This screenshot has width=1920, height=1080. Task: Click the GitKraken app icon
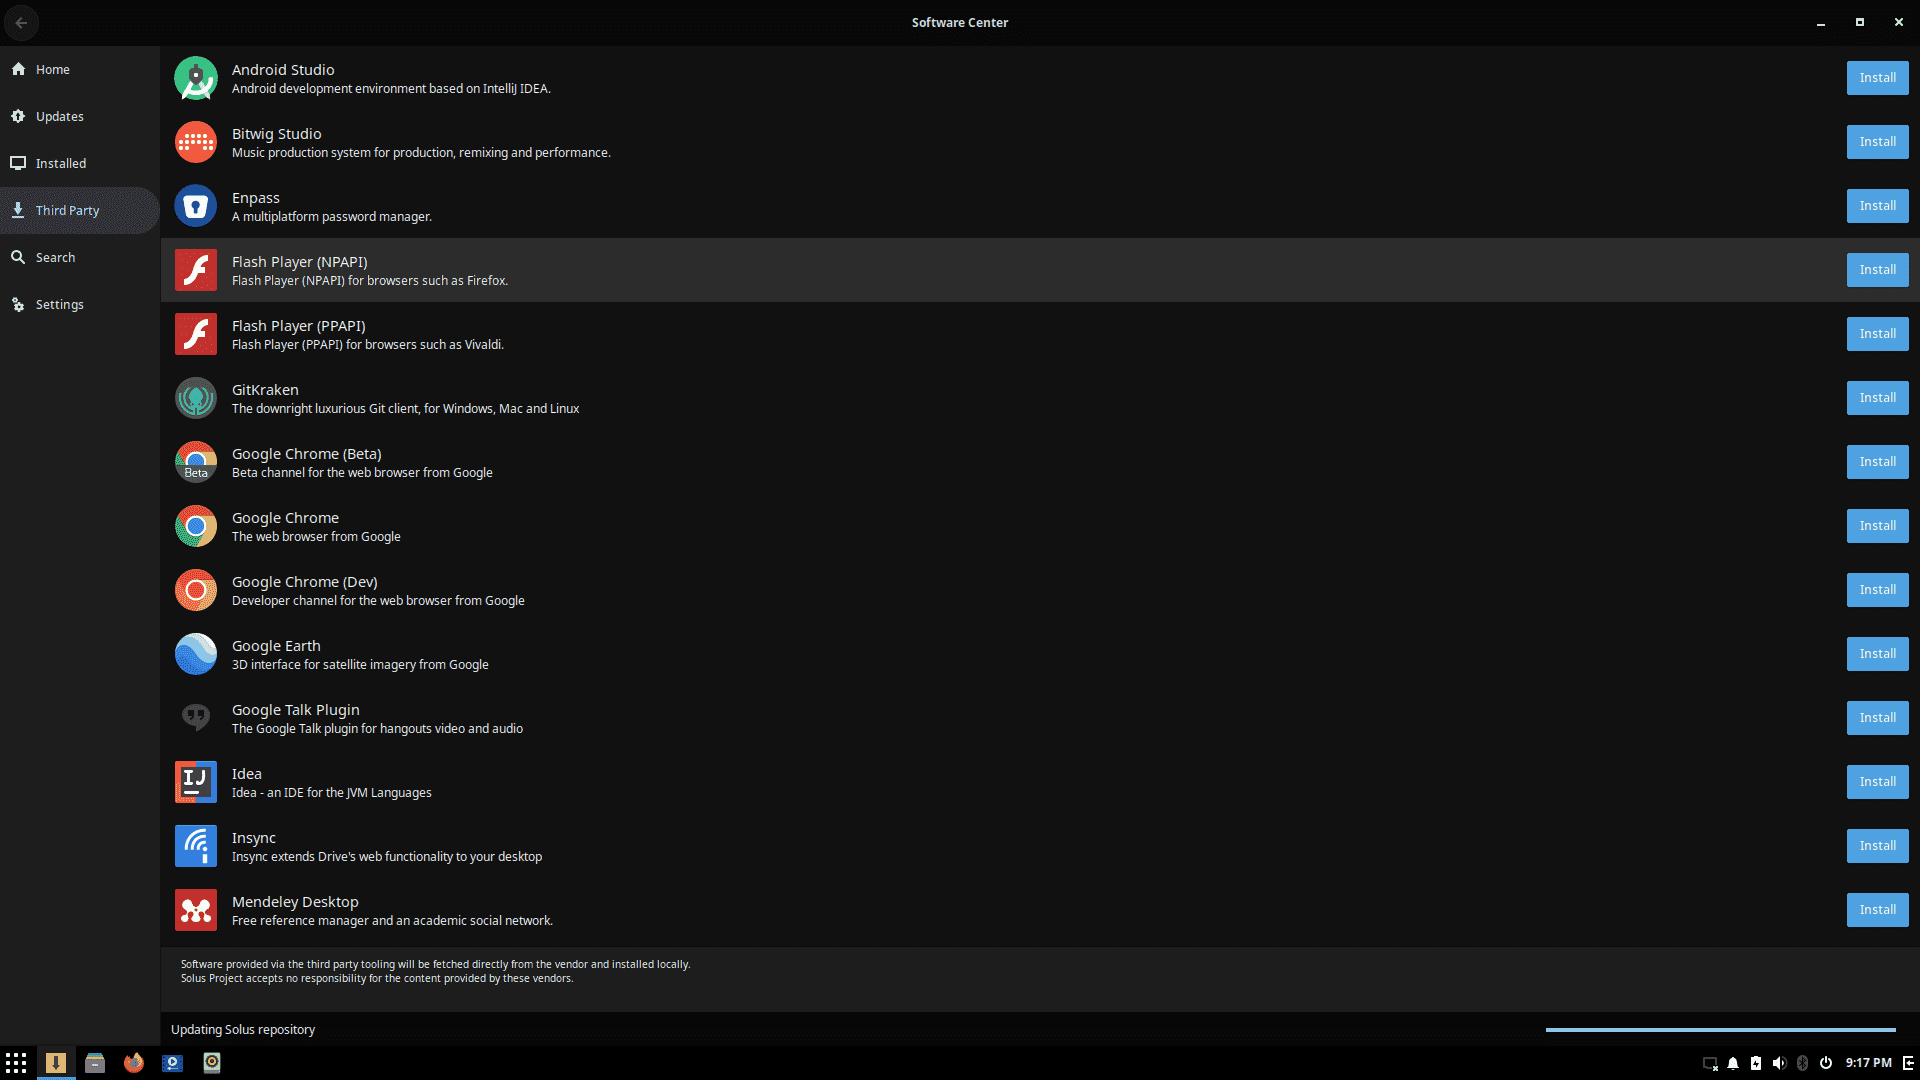click(196, 398)
